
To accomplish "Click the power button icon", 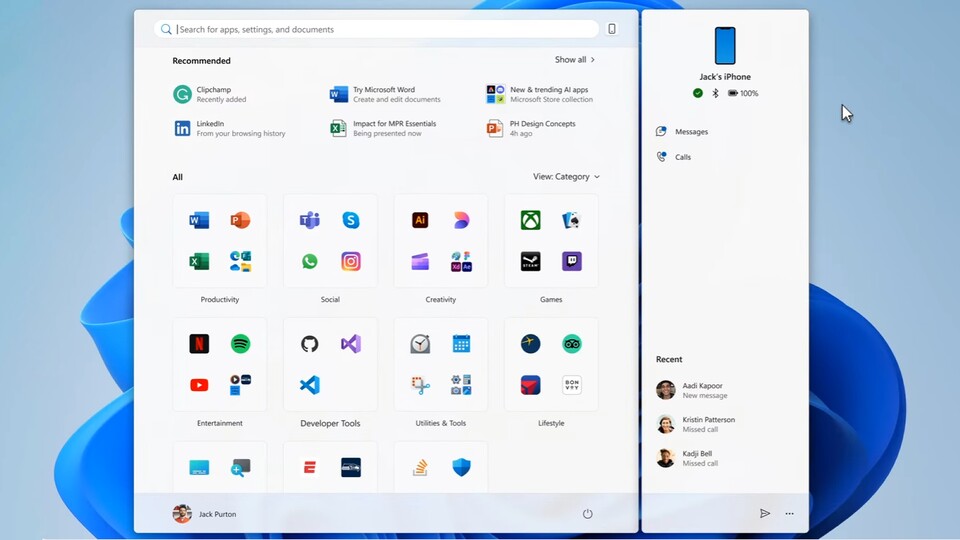I will [587, 514].
